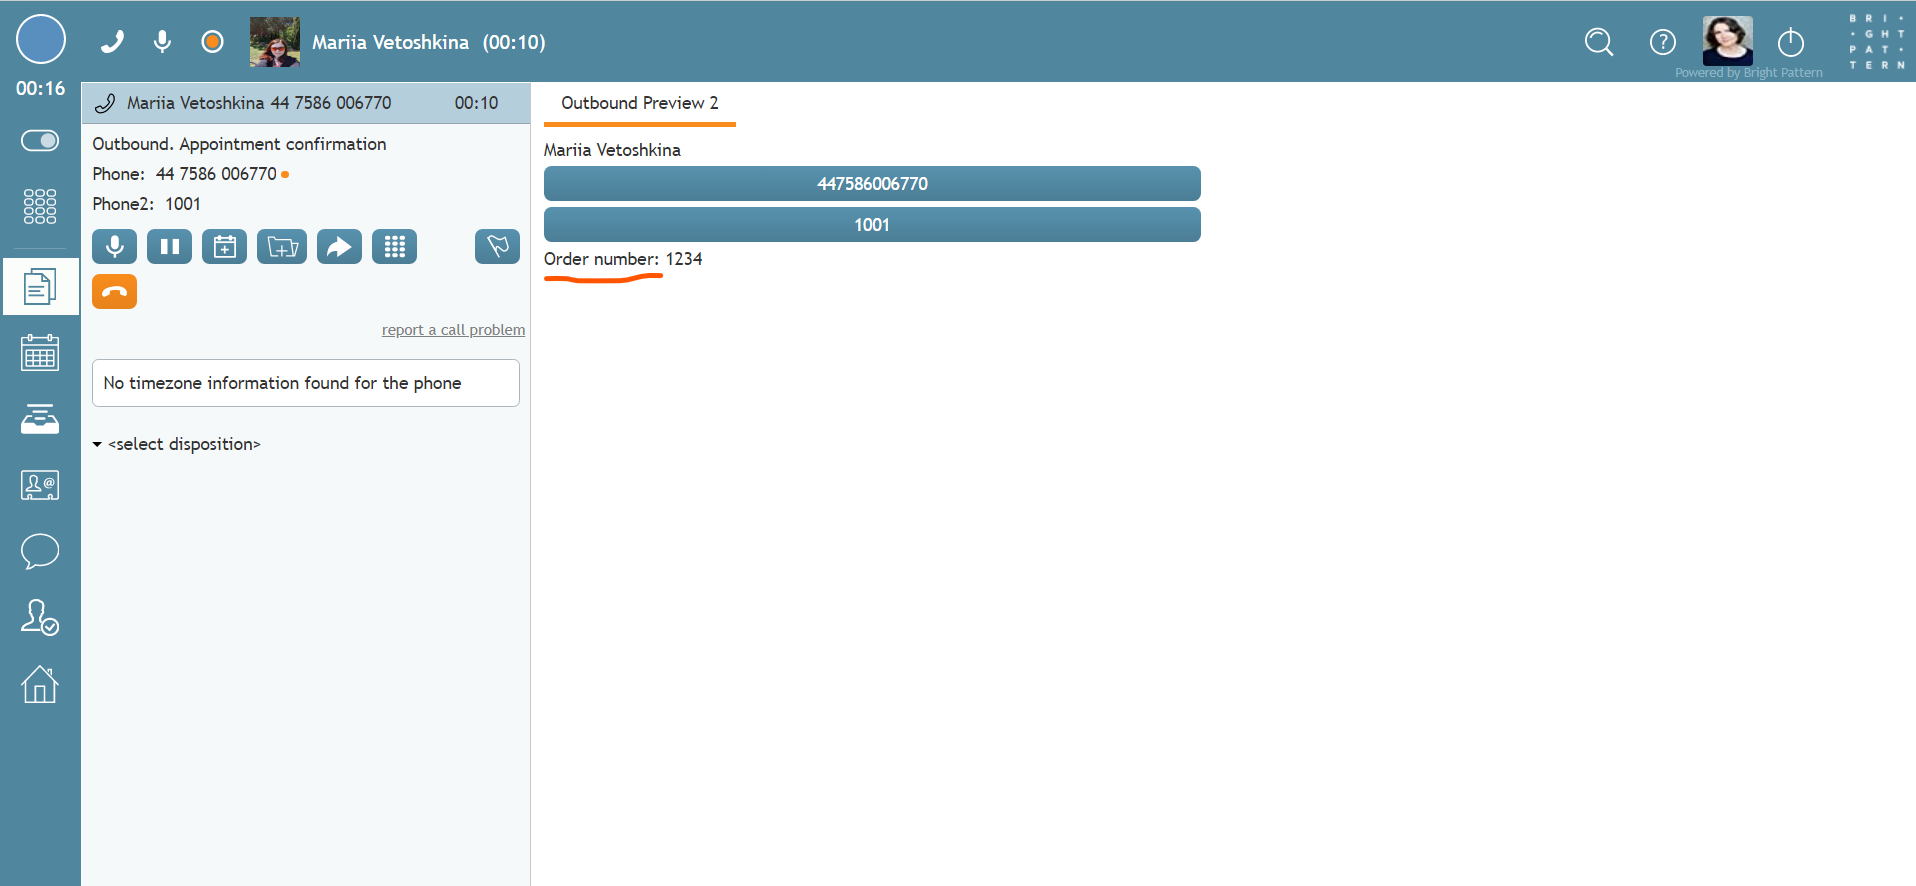
Task: Click report a call problem link
Action: click(453, 330)
